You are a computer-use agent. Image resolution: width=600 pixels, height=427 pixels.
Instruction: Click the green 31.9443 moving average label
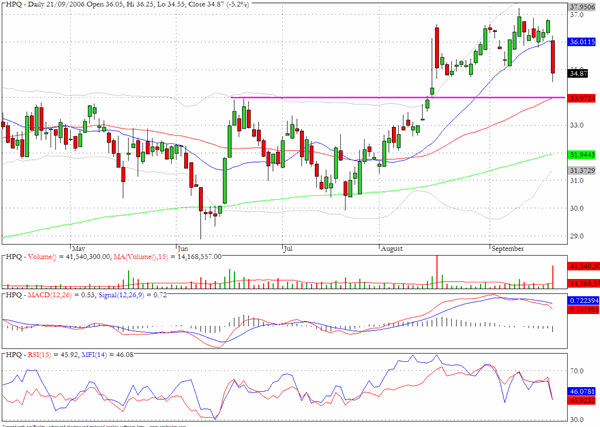(x=582, y=155)
